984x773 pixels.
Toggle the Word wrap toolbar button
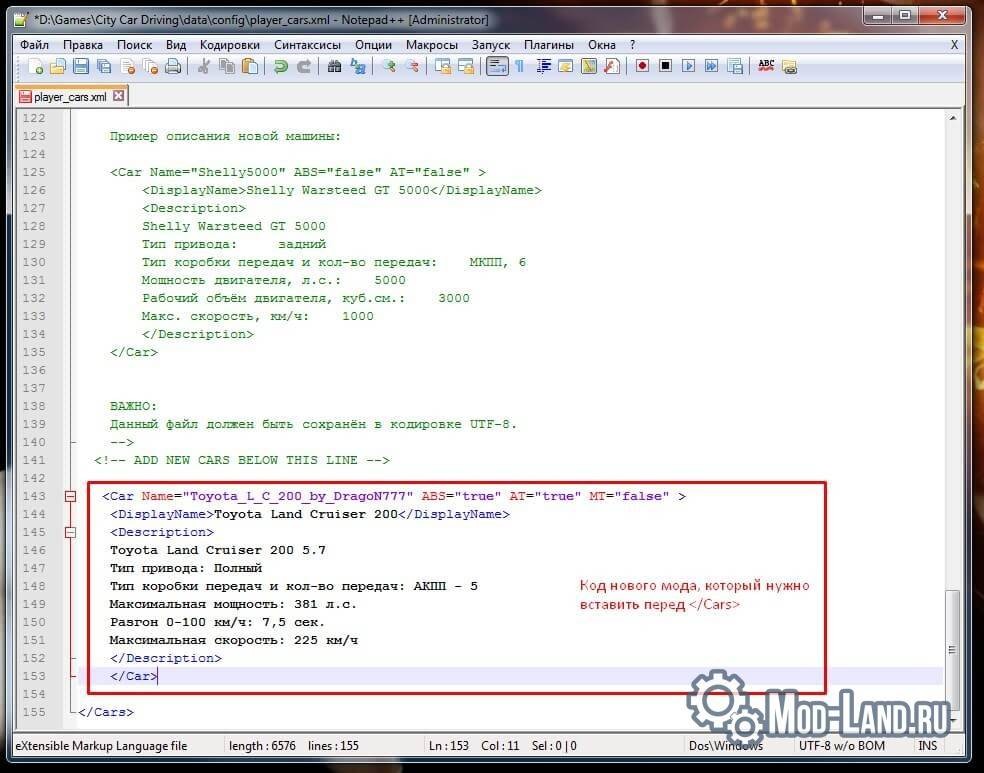[x=497, y=66]
